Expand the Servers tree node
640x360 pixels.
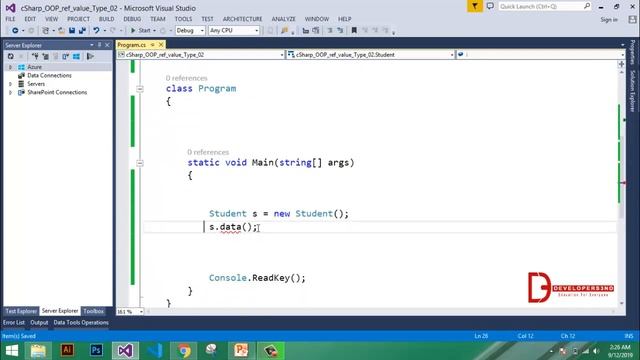click(x=10, y=84)
